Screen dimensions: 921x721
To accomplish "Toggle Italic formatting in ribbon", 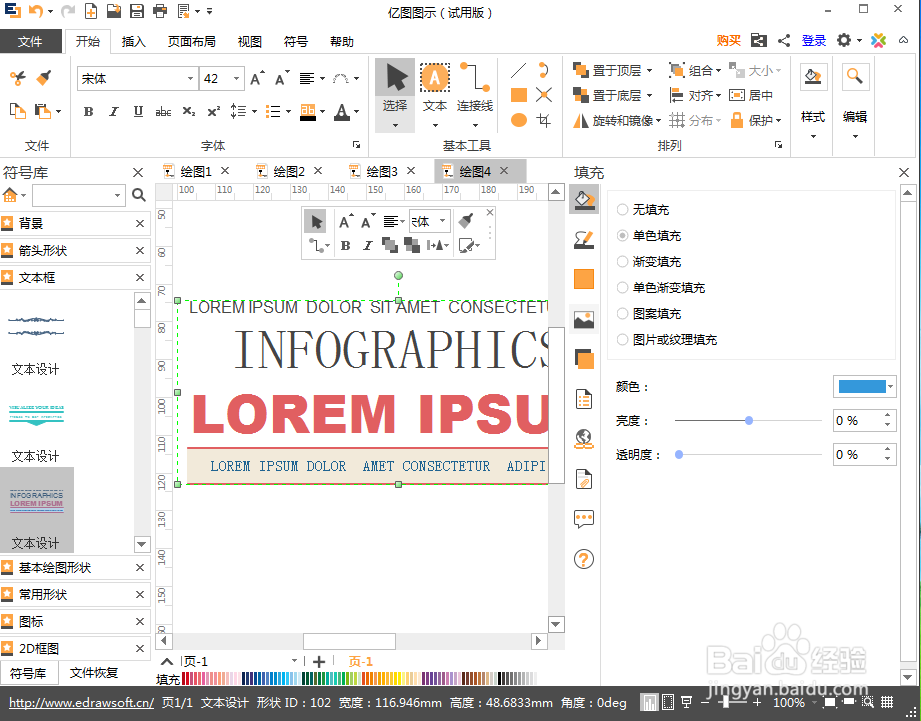I will click(x=114, y=112).
